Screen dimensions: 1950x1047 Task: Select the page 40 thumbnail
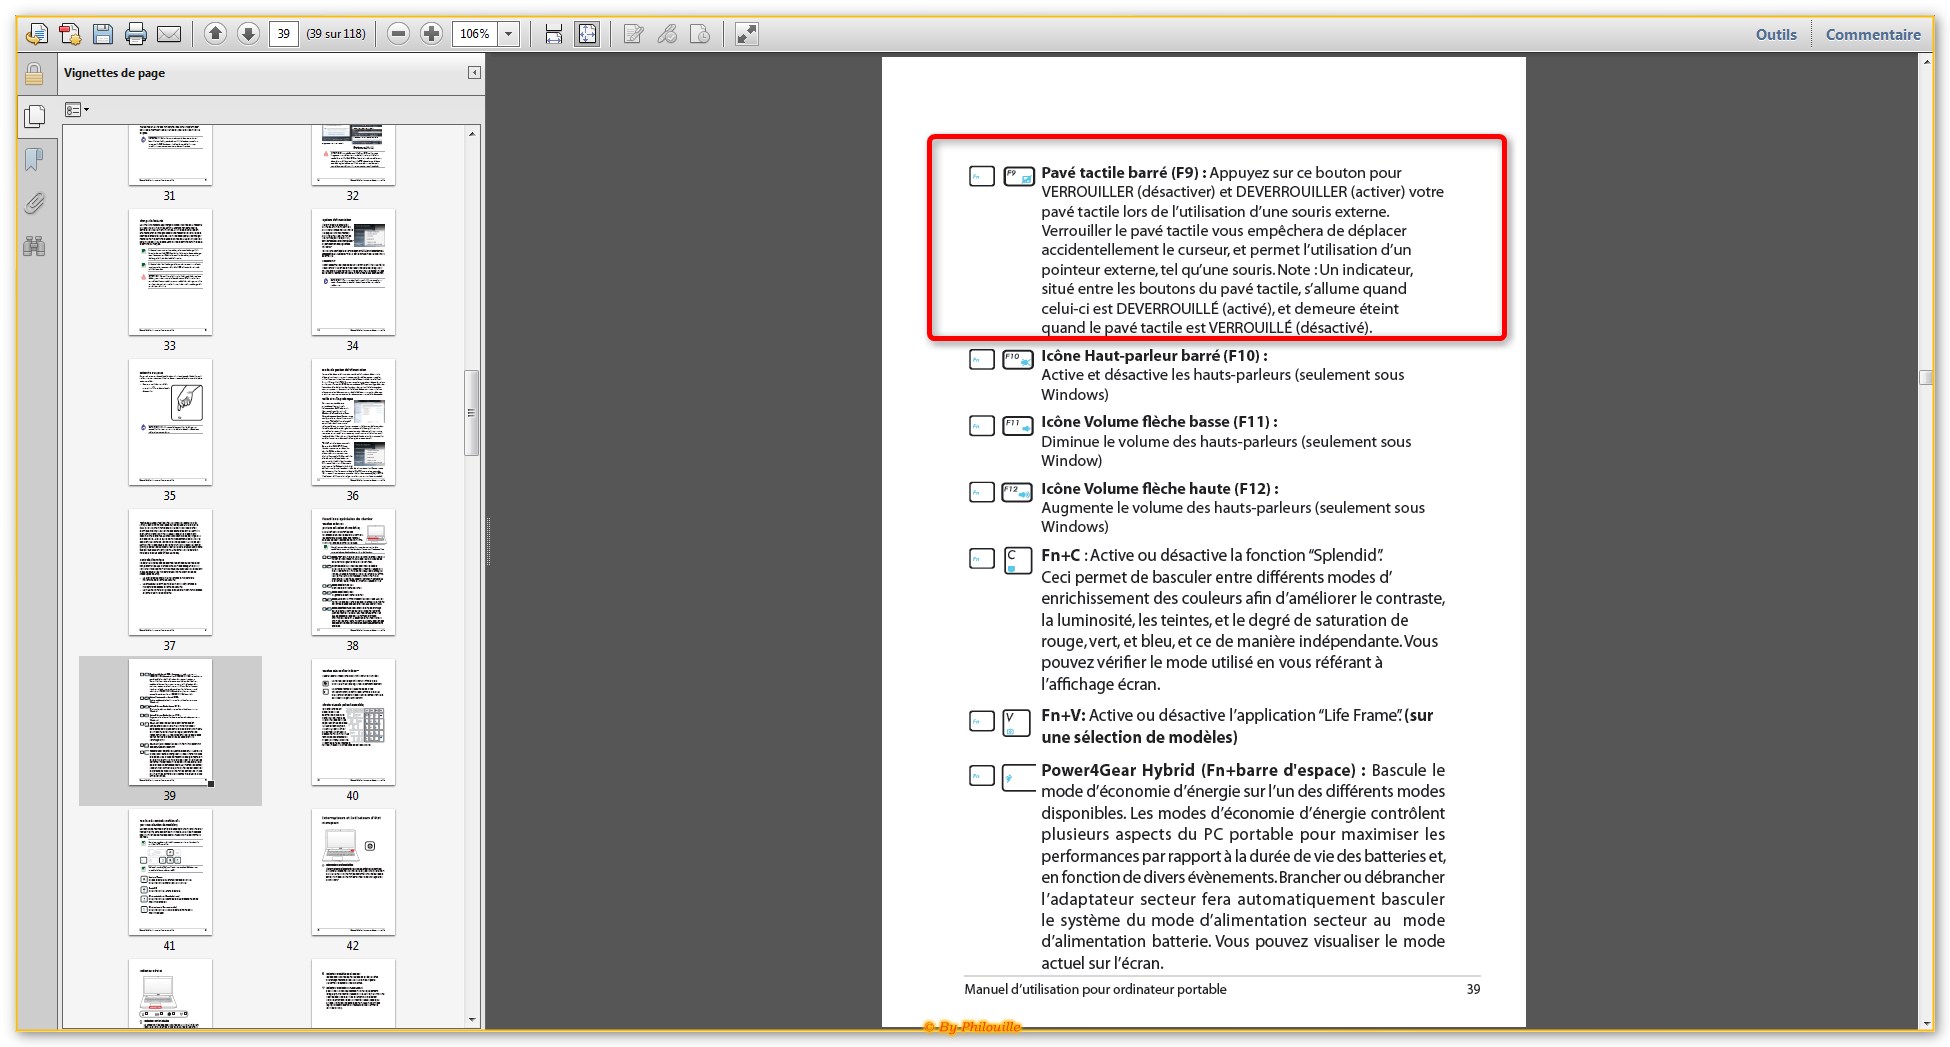point(353,723)
